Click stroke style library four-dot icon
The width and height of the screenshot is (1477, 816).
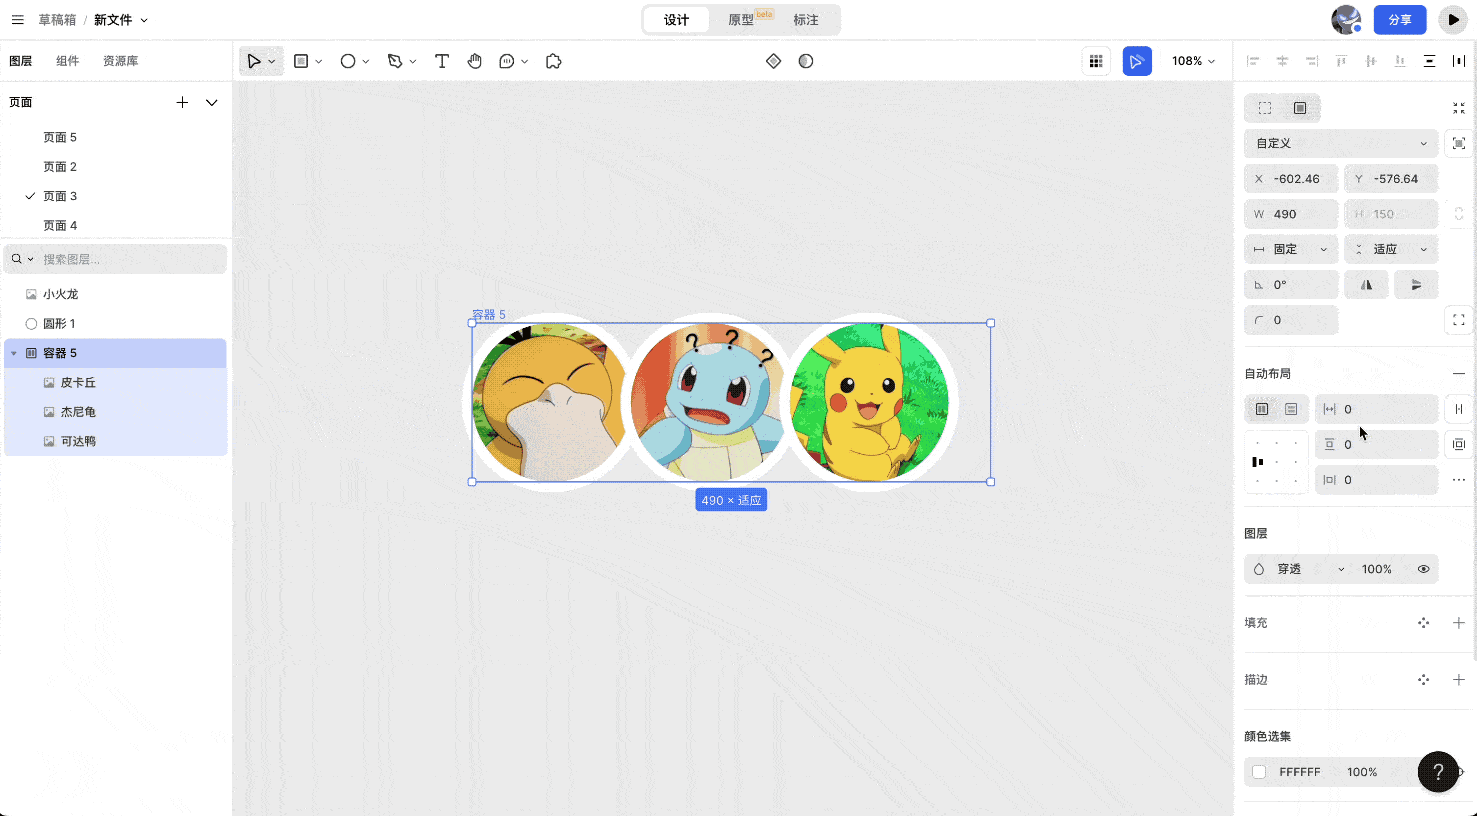tap(1423, 680)
